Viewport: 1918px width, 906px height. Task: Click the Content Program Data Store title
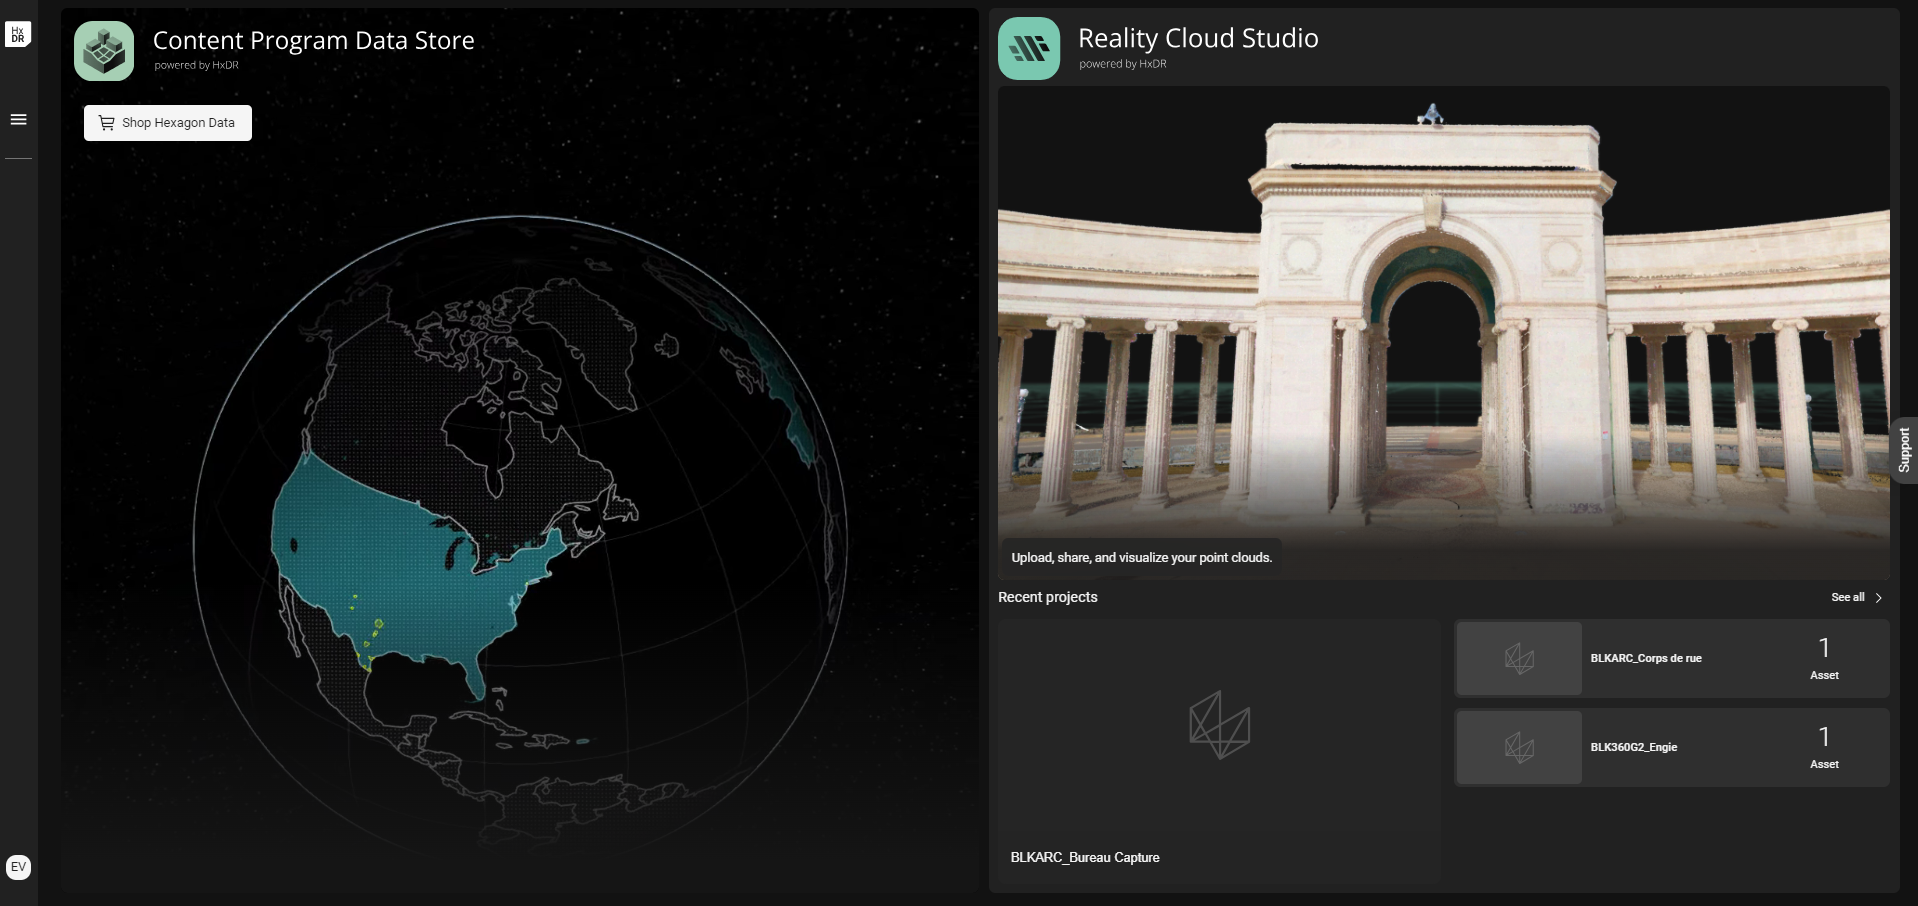[x=314, y=40]
